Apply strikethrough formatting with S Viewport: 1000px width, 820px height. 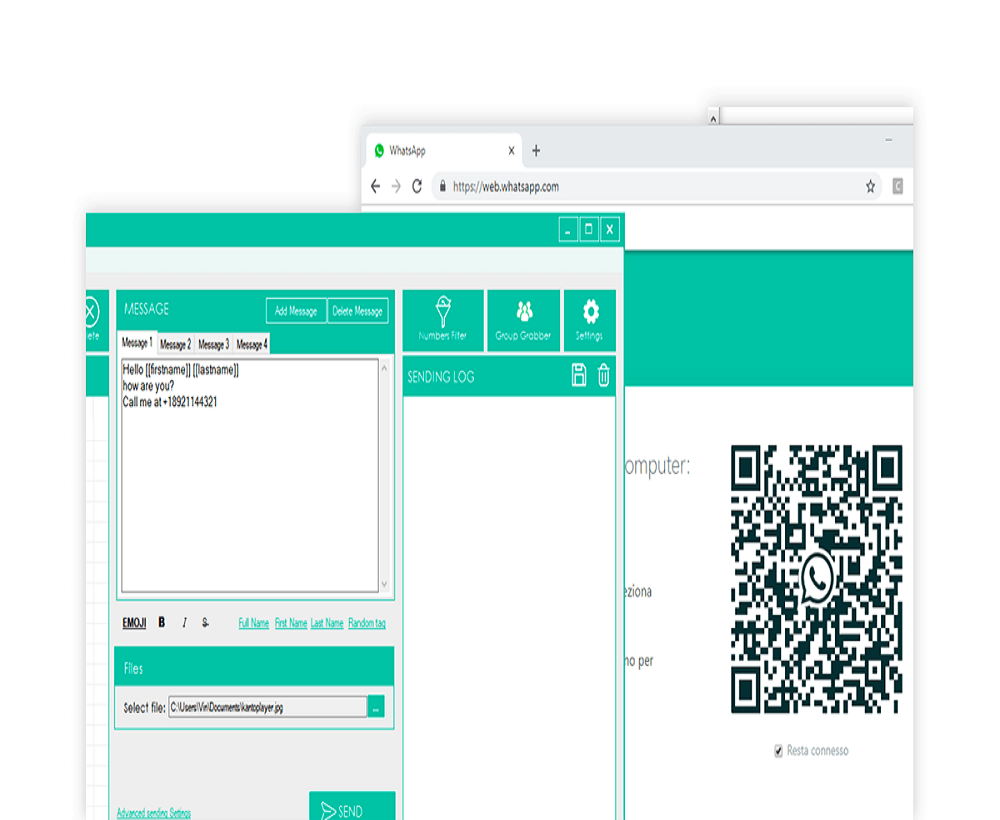pyautogui.click(x=205, y=622)
